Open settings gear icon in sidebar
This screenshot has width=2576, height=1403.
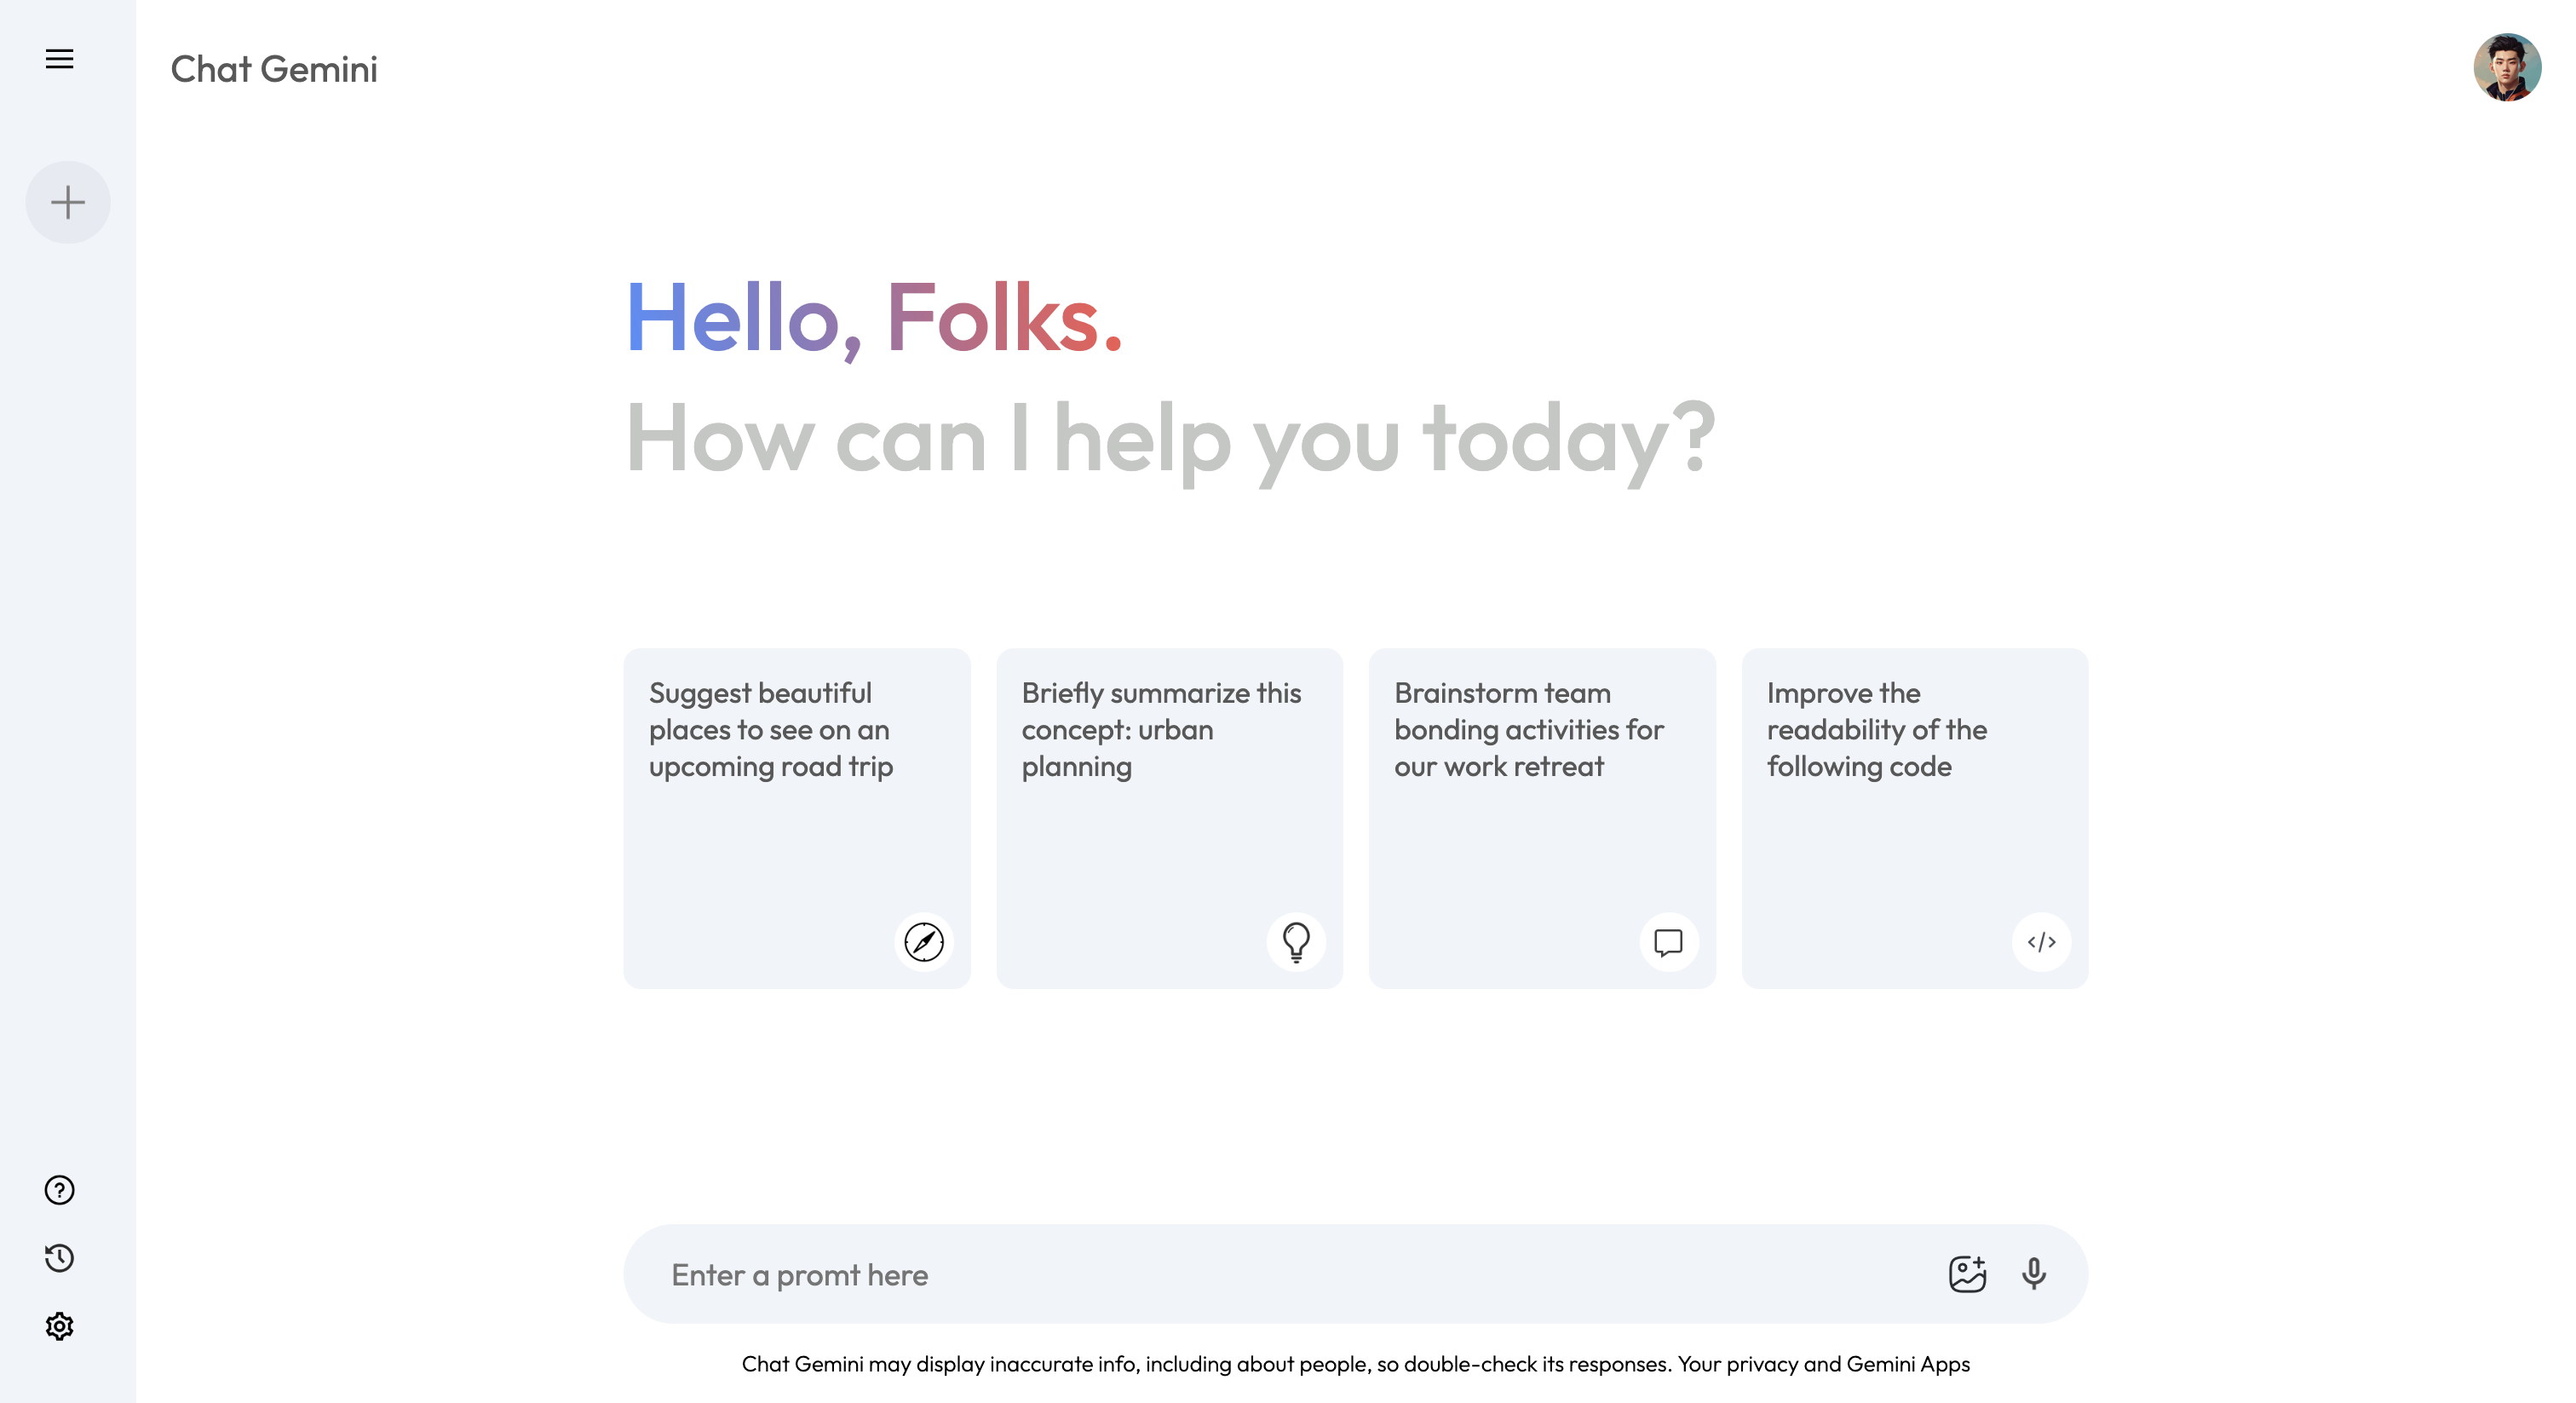pyautogui.click(x=59, y=1326)
